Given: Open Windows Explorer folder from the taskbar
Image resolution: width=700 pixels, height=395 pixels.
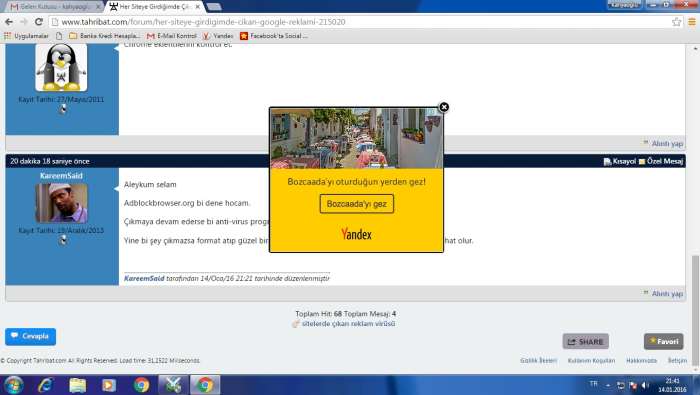Looking at the screenshot, I should tap(77, 385).
